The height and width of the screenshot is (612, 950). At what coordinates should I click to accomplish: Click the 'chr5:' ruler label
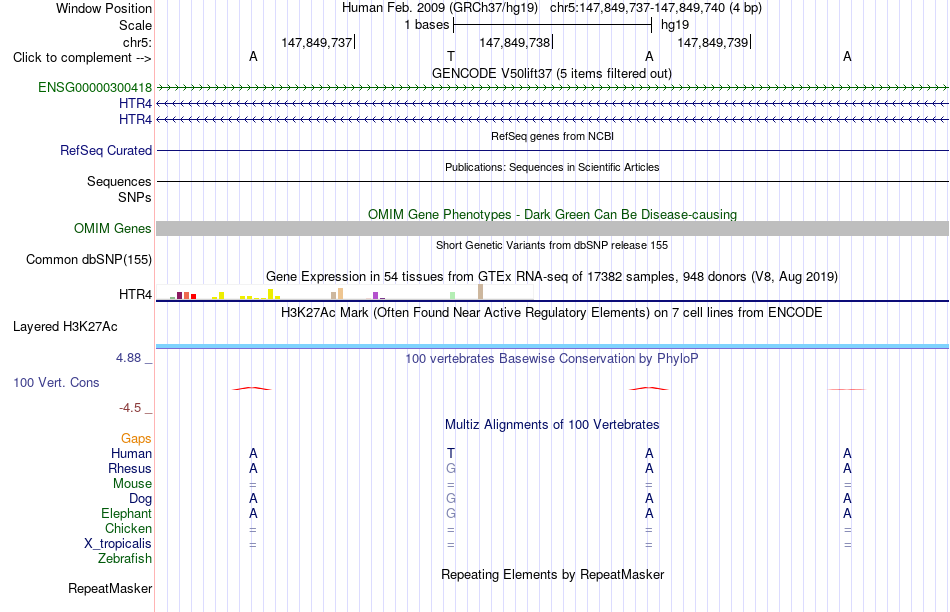pos(138,42)
